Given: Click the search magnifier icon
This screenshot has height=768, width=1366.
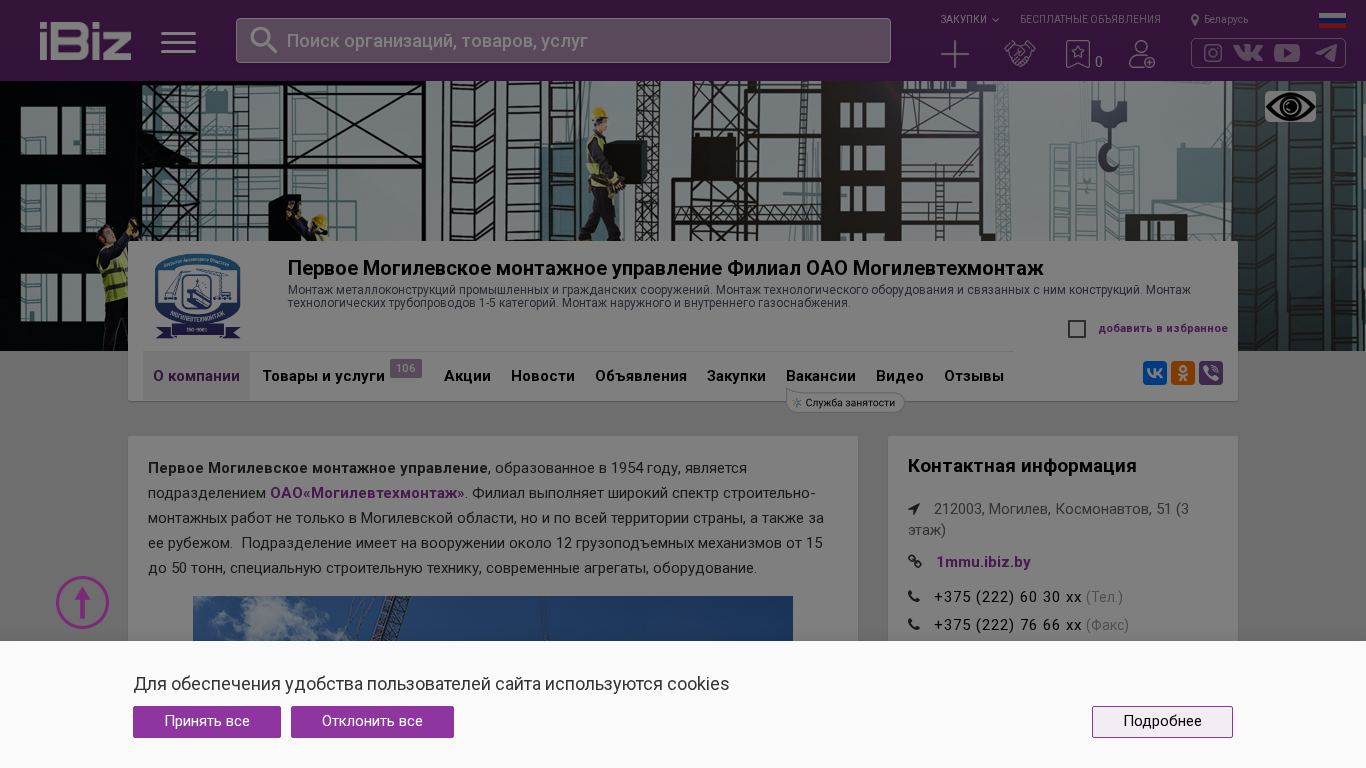Looking at the screenshot, I should coord(263,40).
